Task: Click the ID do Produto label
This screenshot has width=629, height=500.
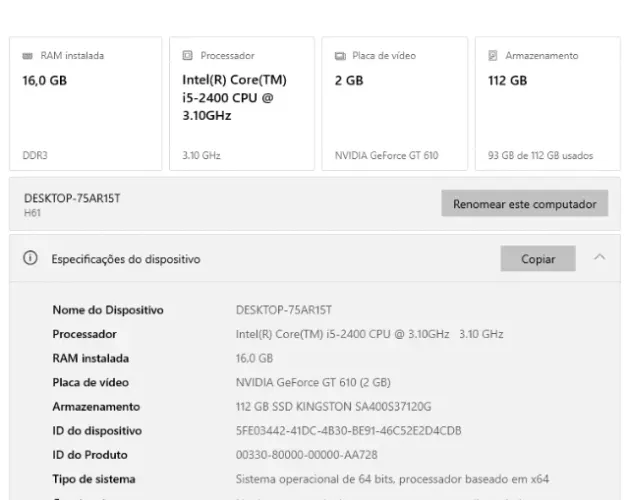Action: [90, 455]
